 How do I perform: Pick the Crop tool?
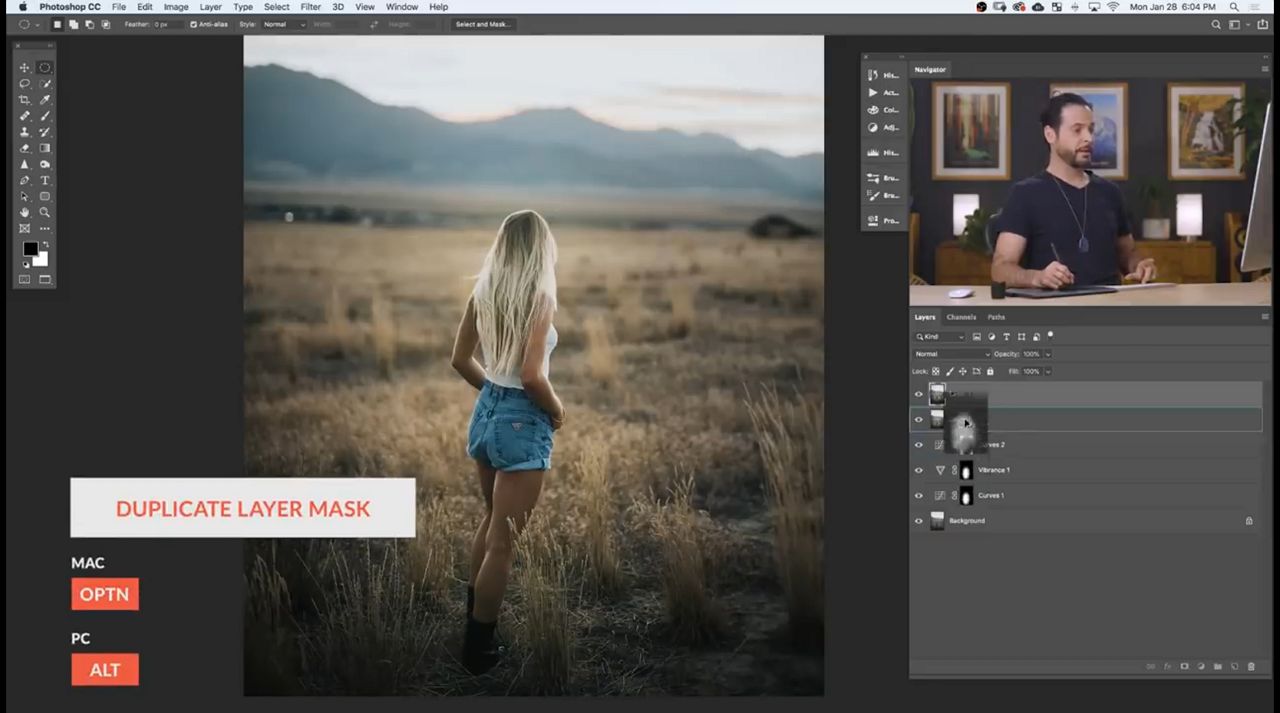tap(25, 100)
